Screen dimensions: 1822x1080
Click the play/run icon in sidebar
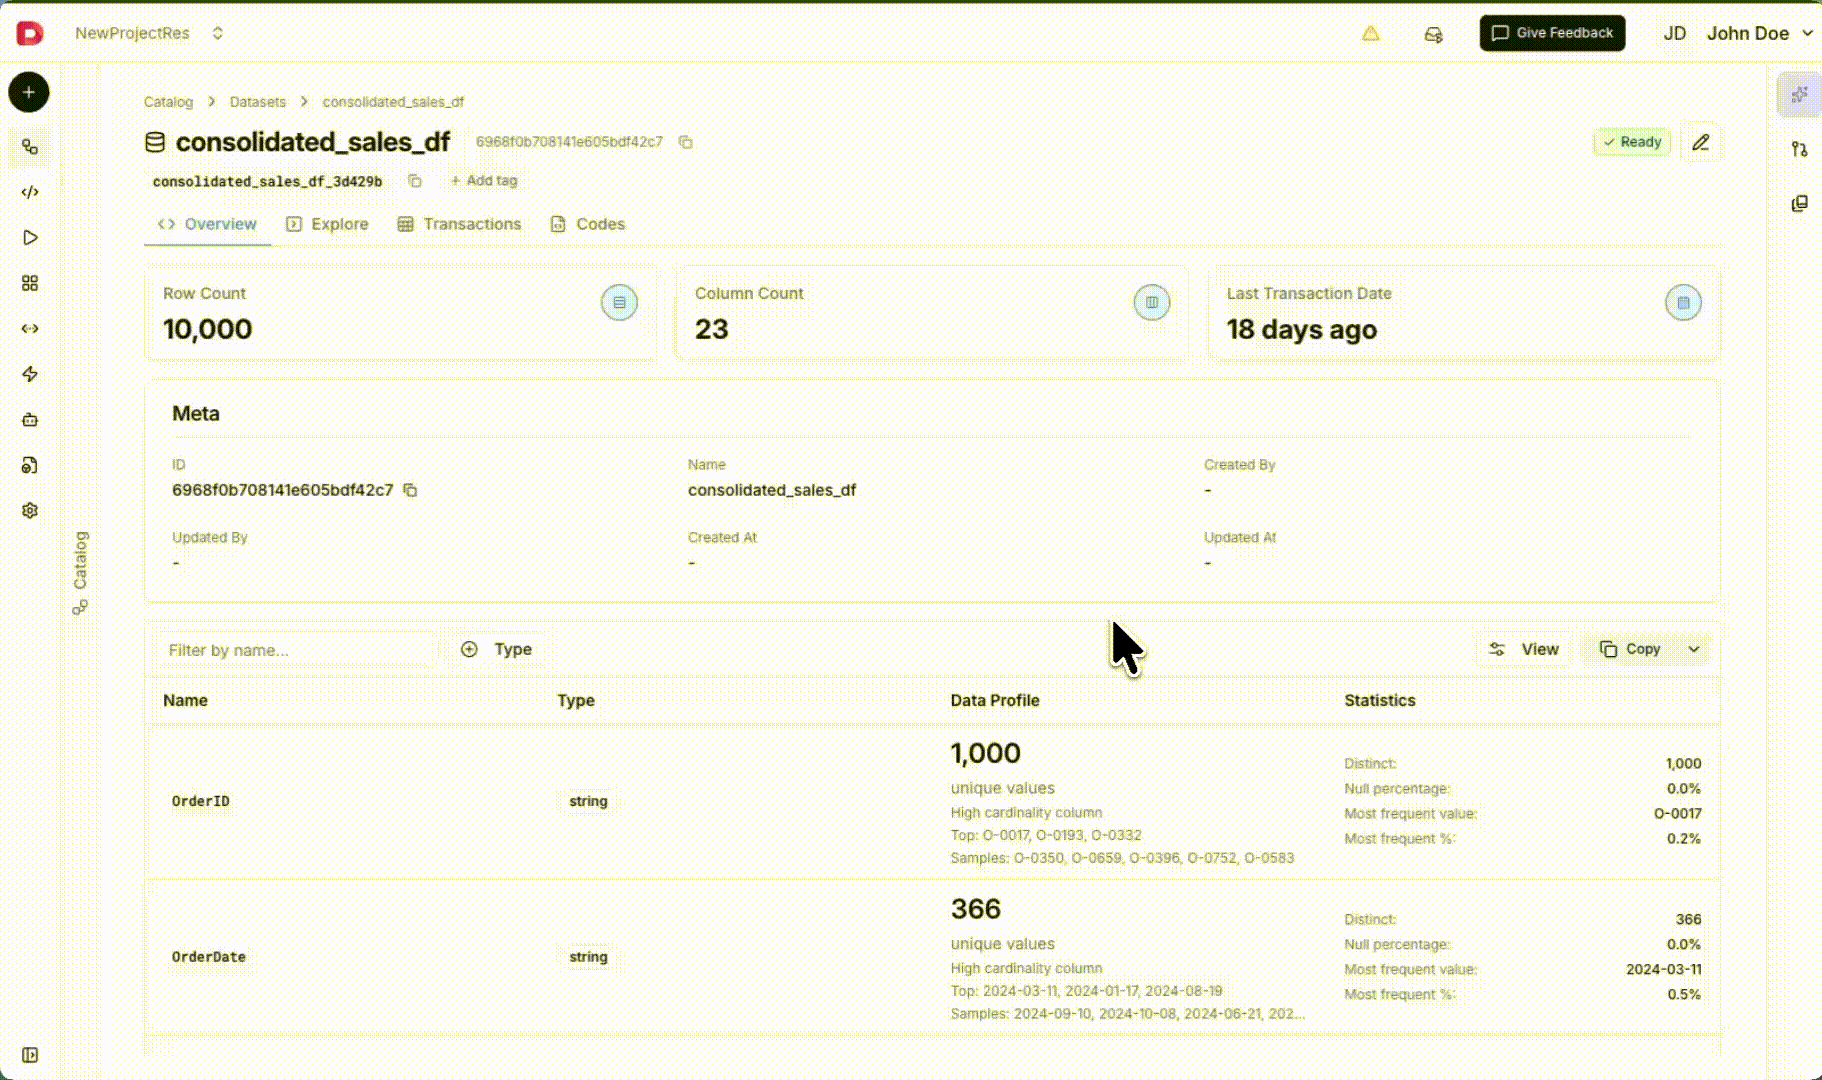tap(30, 238)
